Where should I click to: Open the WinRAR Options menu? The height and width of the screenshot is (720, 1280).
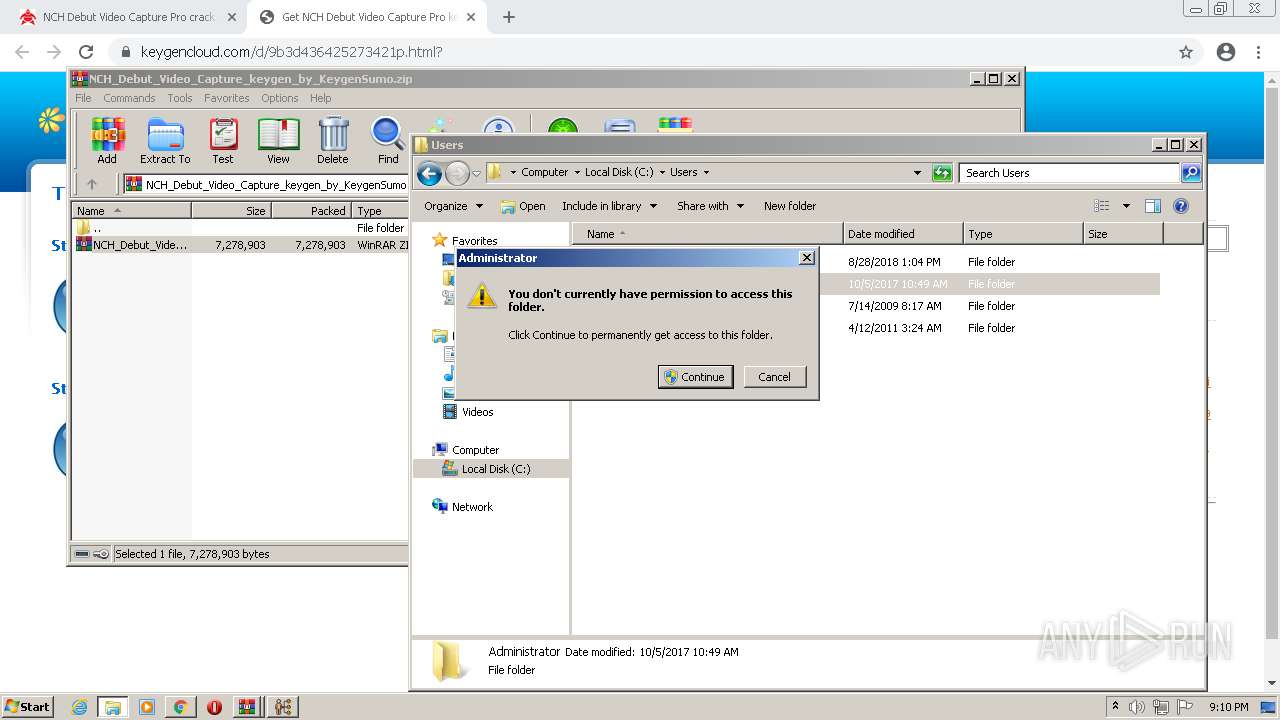click(280, 98)
